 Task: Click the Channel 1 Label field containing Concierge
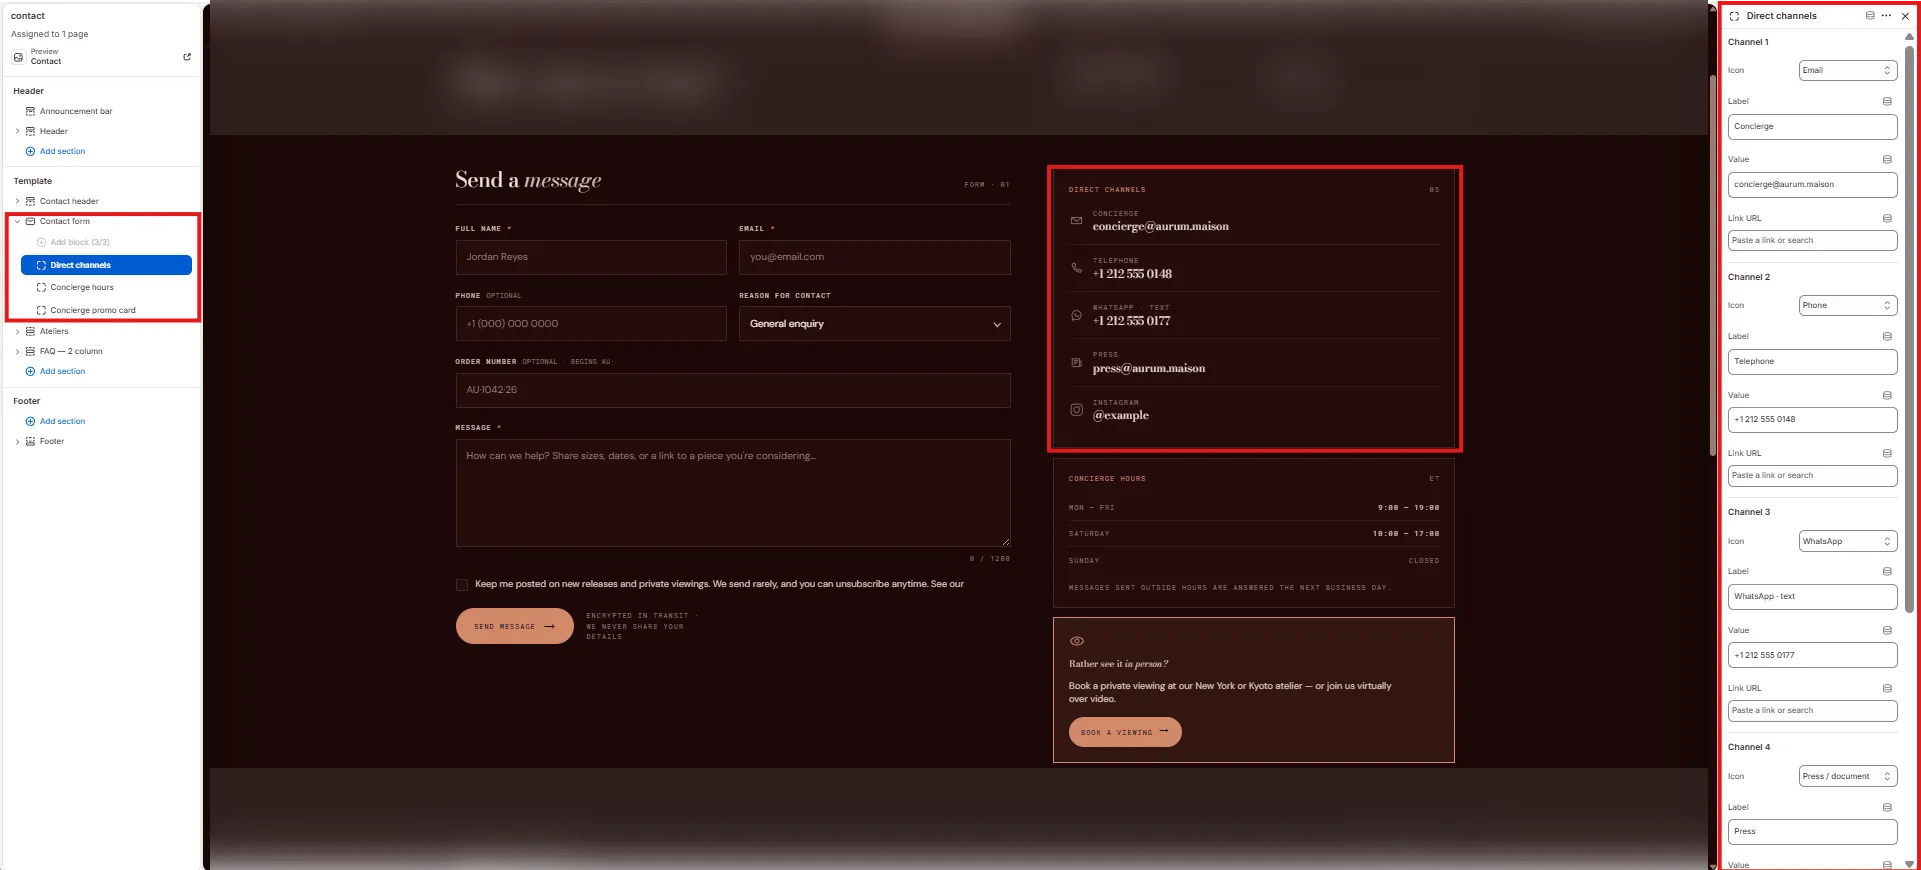click(1812, 127)
